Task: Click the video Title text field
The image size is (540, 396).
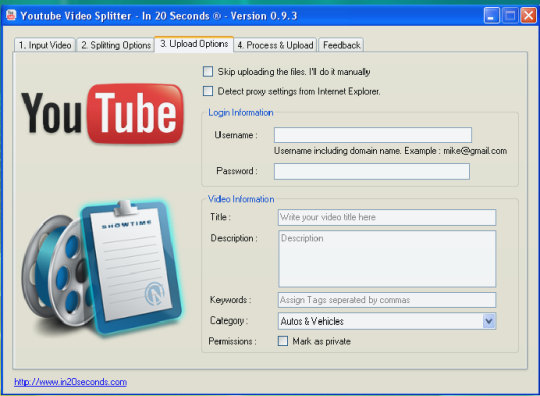Action: tap(387, 217)
